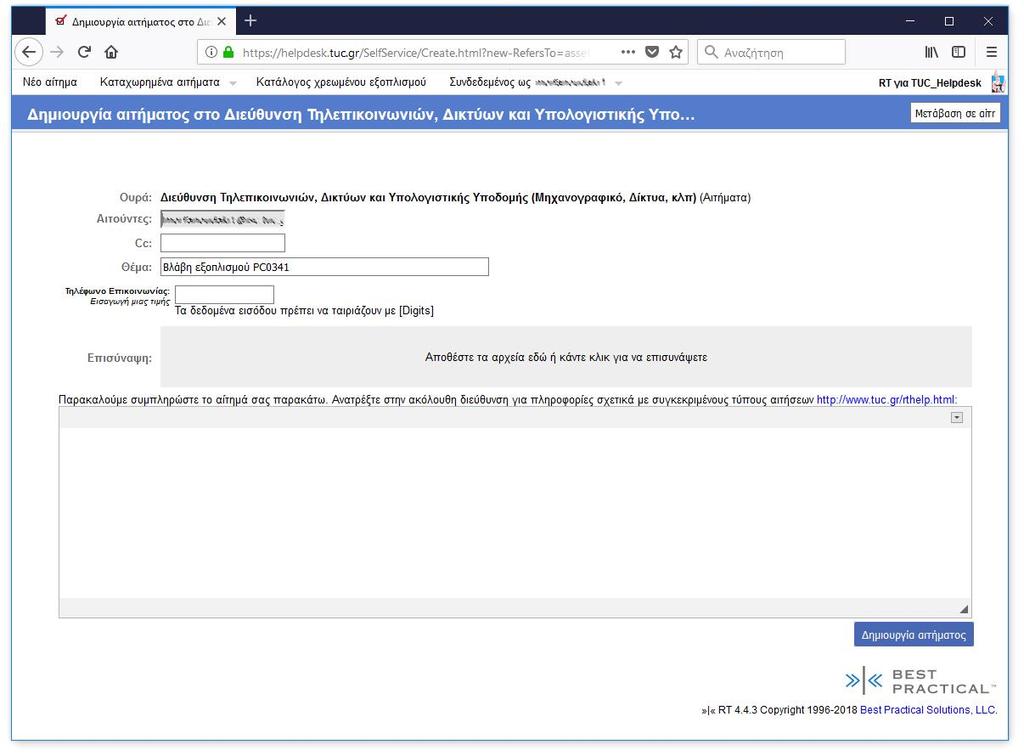Open Κατάλογος χρεωμένου εξοπλισμού menu
This screenshot has width=1024, height=756.
(341, 82)
